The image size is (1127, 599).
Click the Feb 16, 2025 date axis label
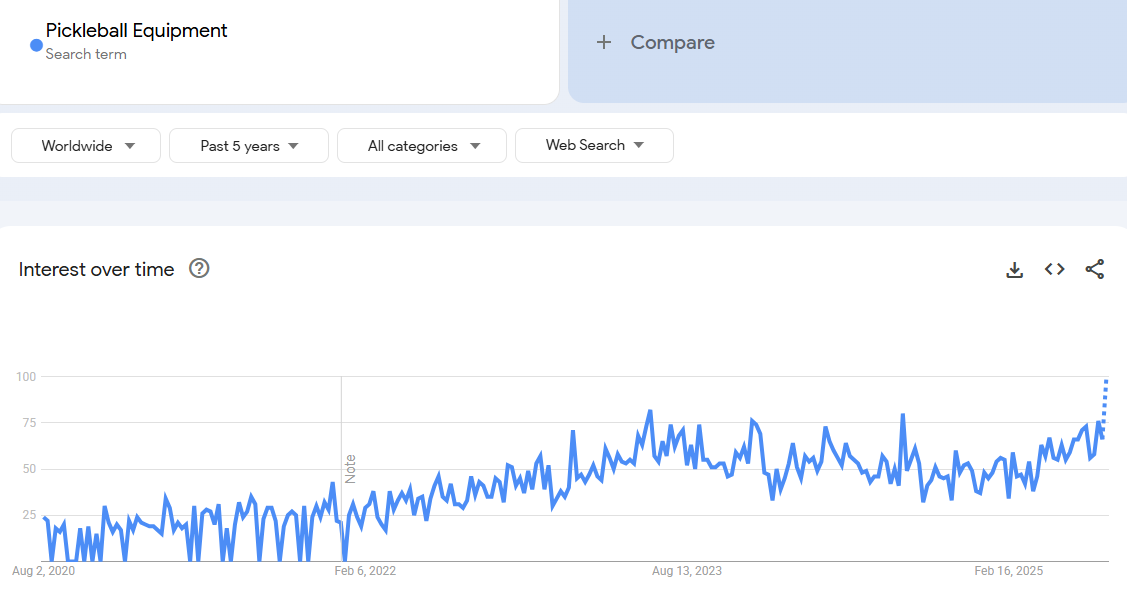(x=1009, y=571)
